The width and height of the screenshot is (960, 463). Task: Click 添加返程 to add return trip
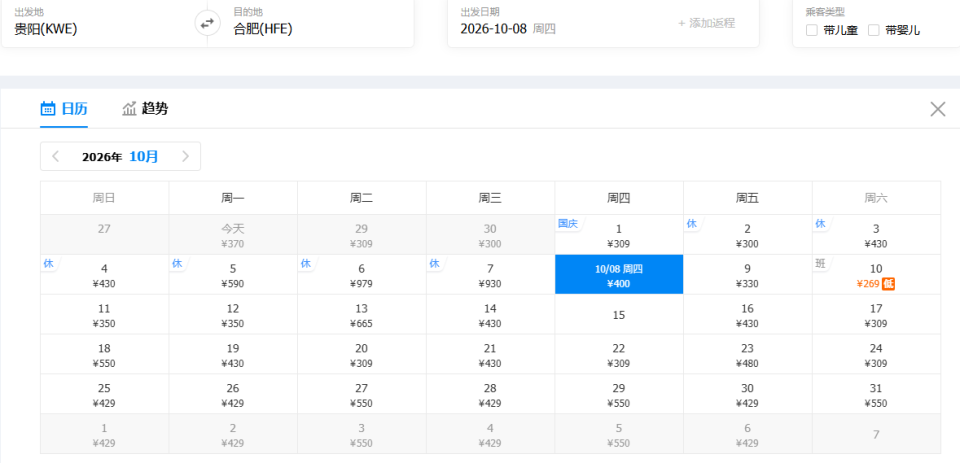706,23
